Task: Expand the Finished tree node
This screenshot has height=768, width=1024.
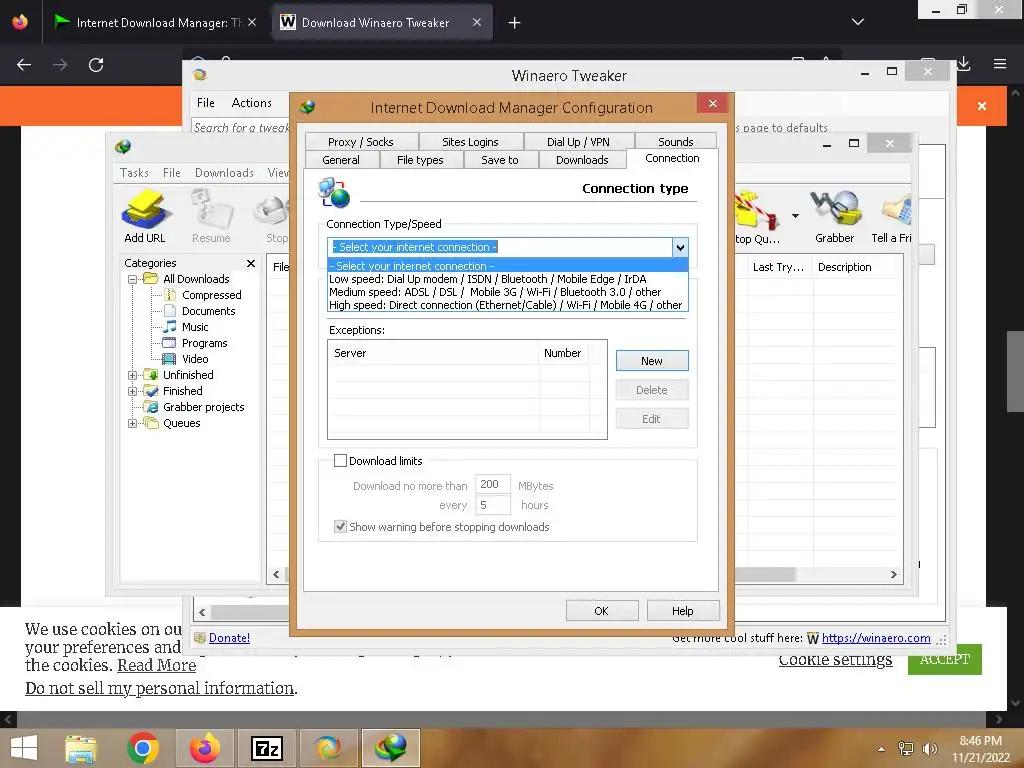Action: tap(132, 391)
